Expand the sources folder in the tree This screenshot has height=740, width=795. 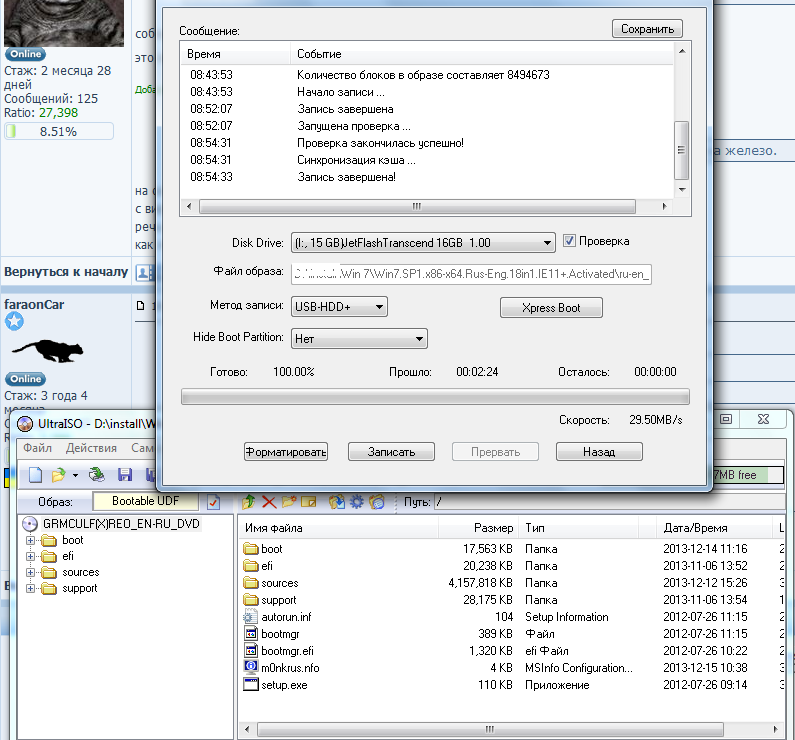pos(30,573)
